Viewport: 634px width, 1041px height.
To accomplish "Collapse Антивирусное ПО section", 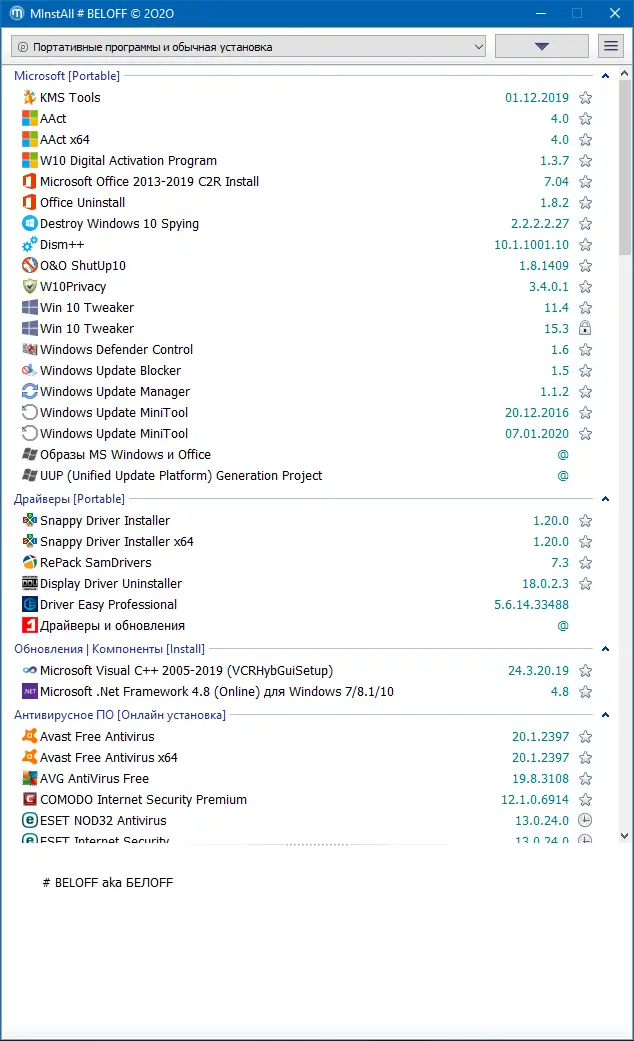I will (605, 715).
